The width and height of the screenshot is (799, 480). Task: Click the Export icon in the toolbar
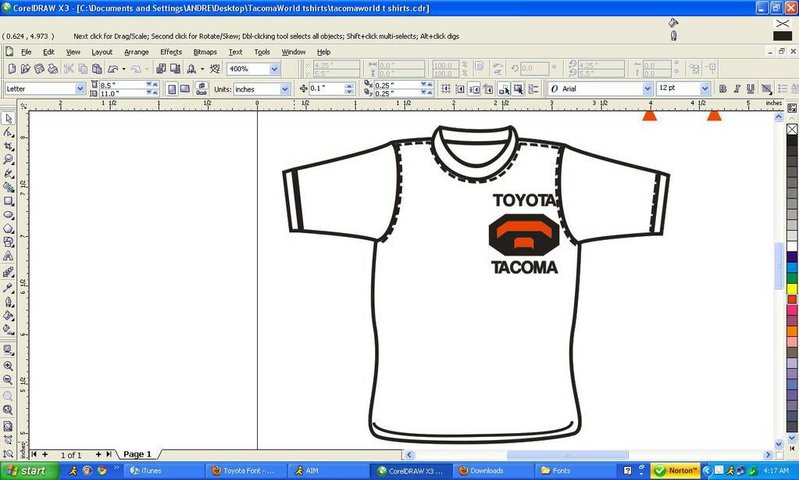click(175, 68)
